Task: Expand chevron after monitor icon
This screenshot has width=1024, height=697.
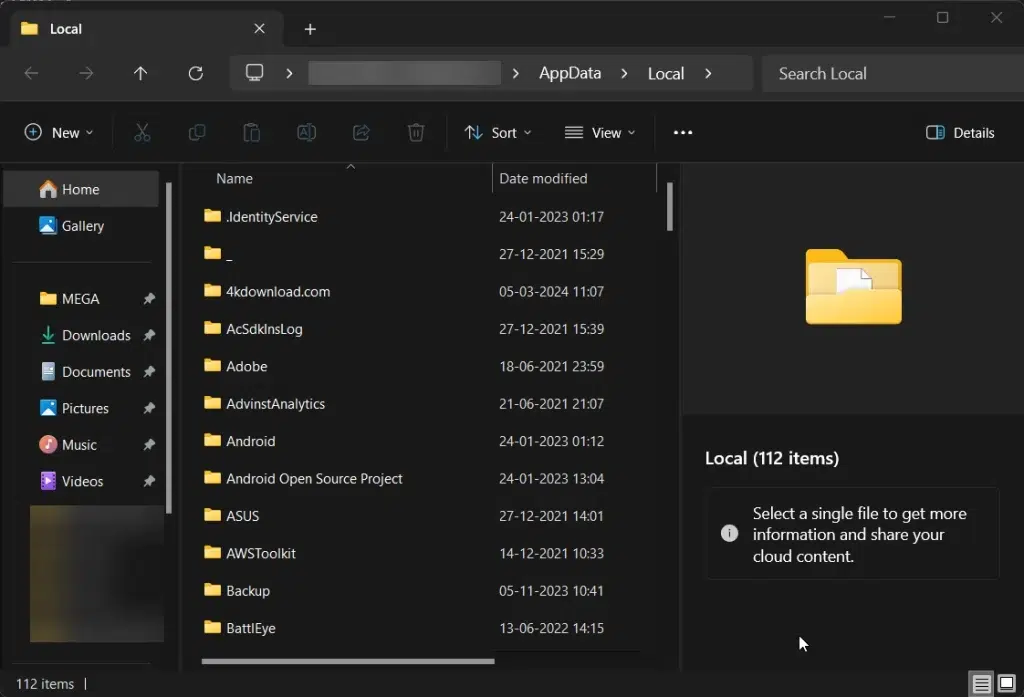Action: (289, 73)
